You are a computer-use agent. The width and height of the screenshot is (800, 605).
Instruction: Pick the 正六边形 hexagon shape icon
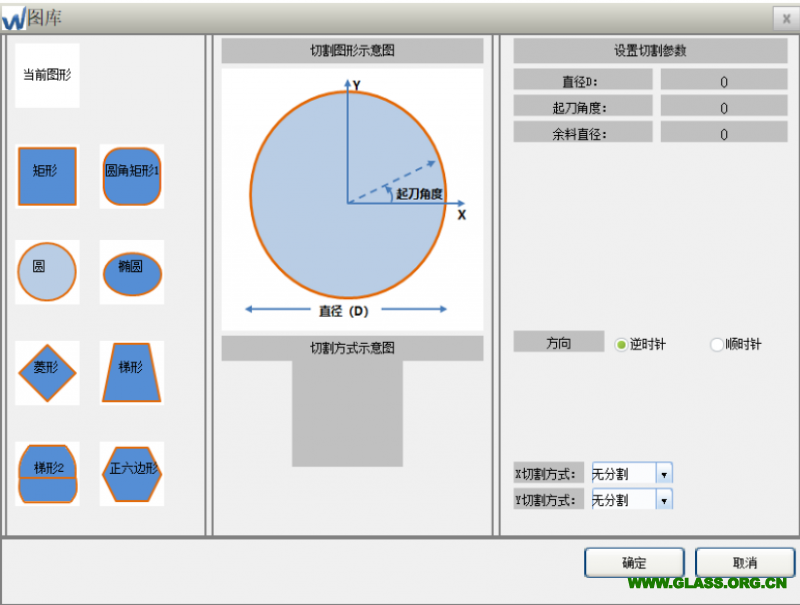[132, 473]
